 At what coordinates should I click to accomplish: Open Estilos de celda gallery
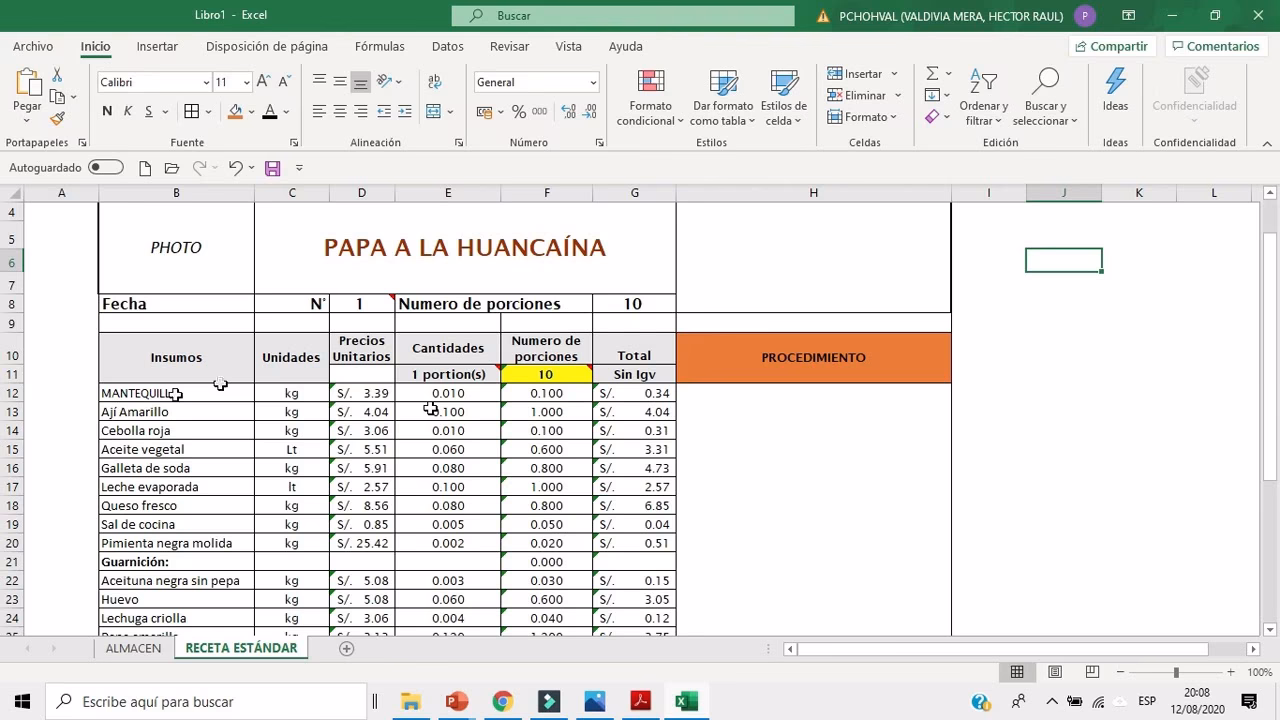[x=783, y=97]
